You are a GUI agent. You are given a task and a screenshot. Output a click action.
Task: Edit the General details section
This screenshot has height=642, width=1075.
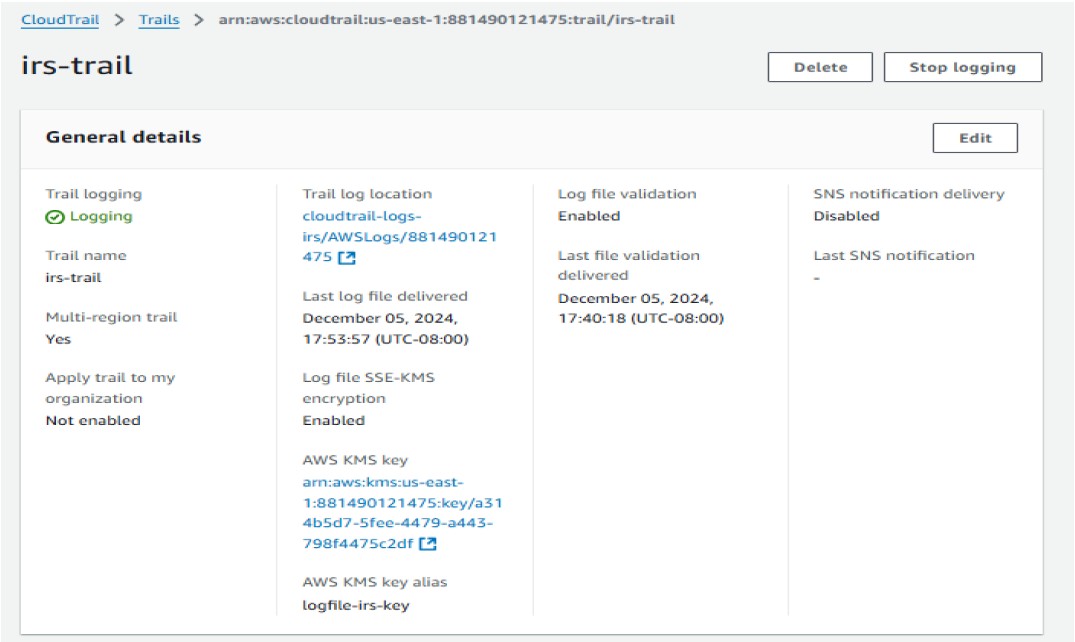pos(975,138)
